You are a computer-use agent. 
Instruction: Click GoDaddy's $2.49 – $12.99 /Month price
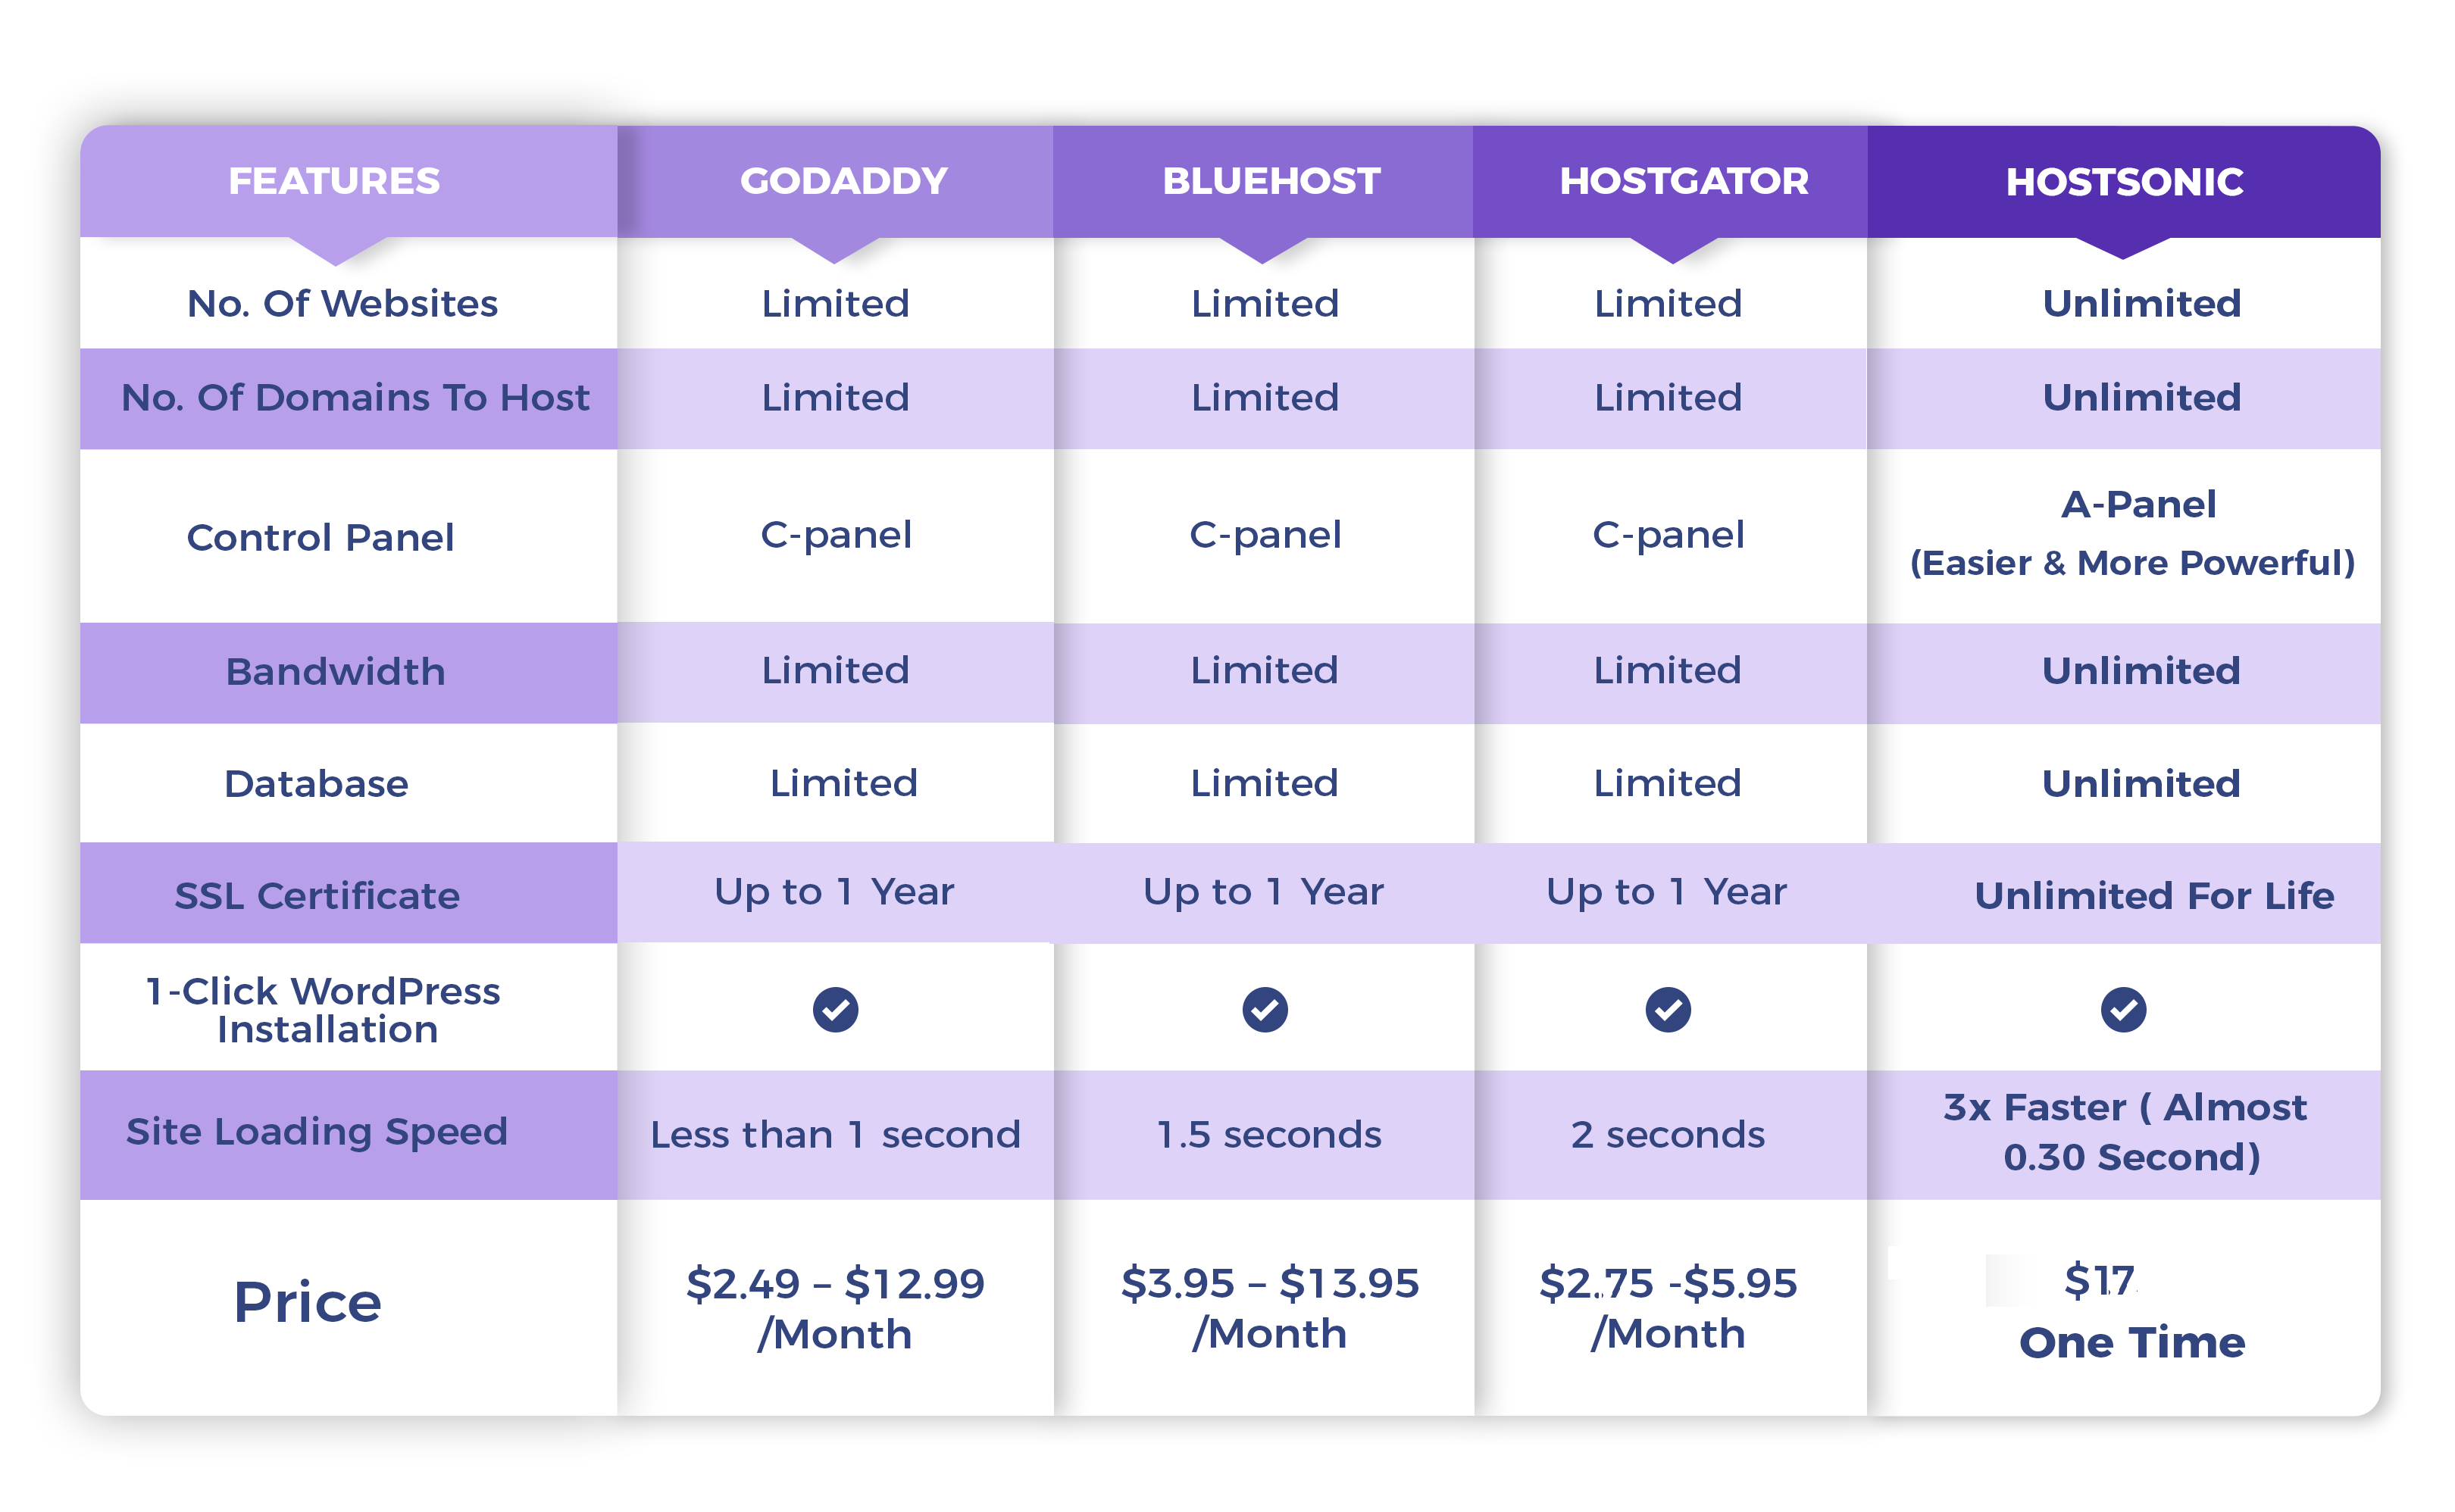(x=835, y=1307)
